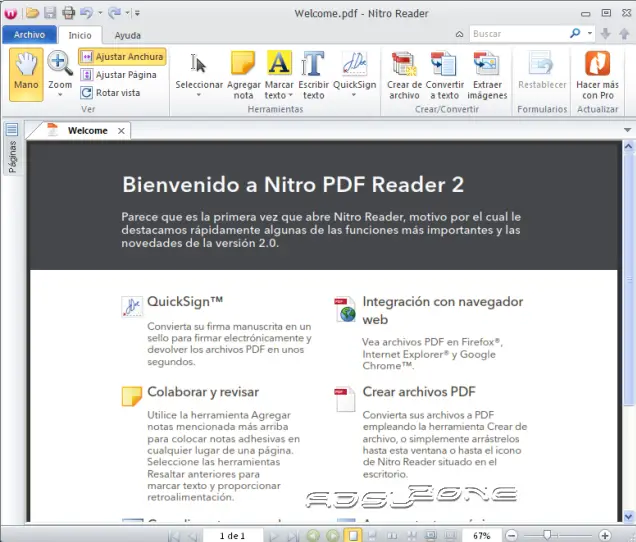Click Marcar texto highlighter icon
Screen dimensions: 636x542
click(x=279, y=63)
